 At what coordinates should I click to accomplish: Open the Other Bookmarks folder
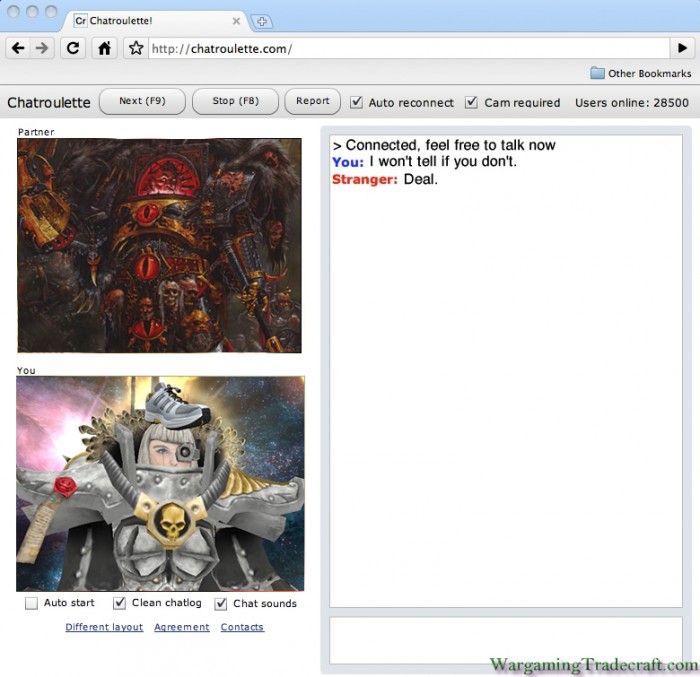[x=641, y=73]
